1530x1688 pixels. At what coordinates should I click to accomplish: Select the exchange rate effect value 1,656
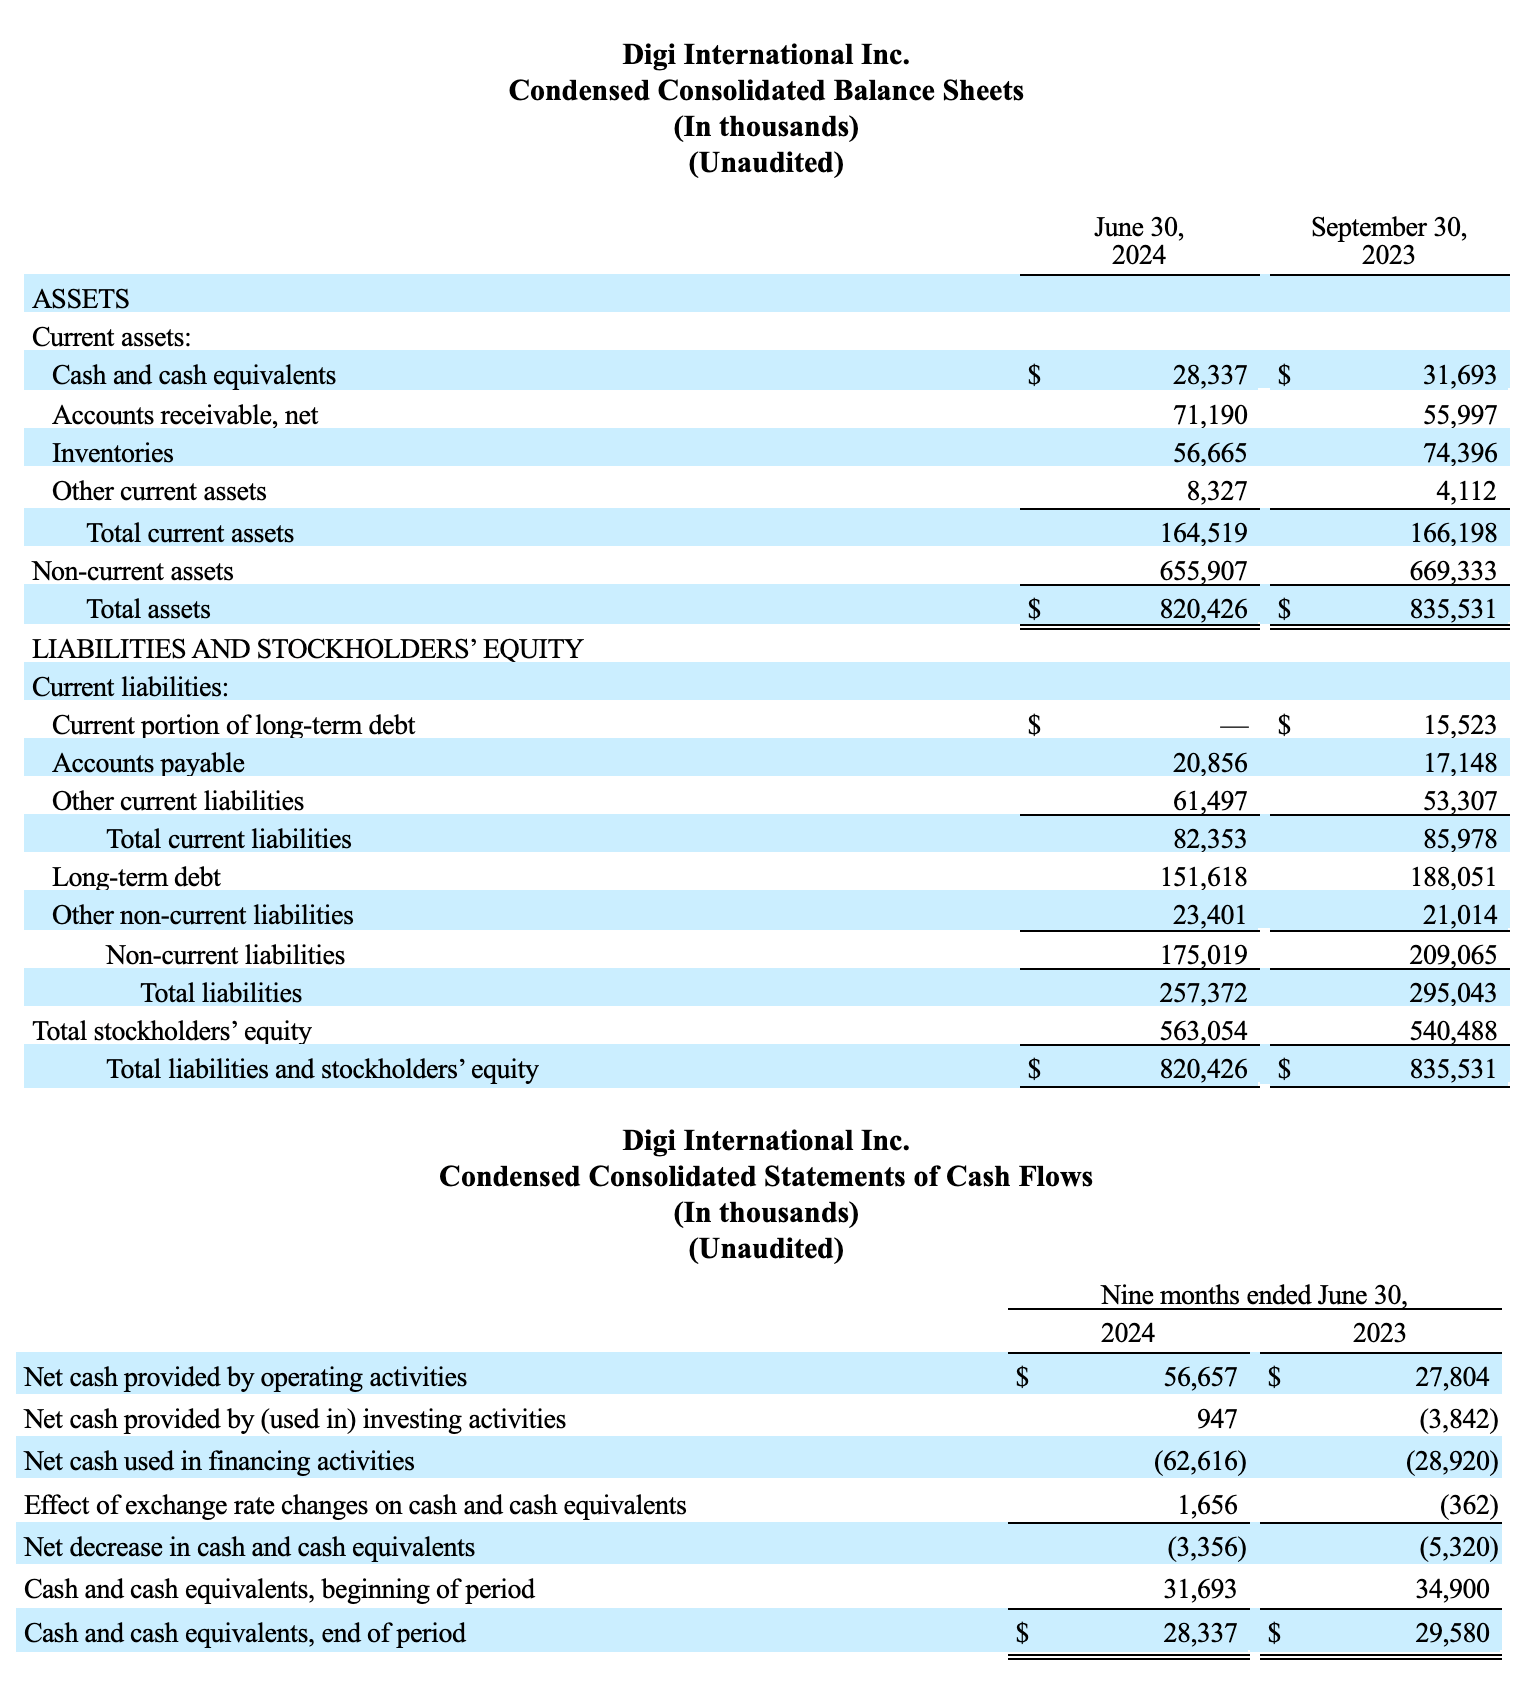tap(1207, 1505)
